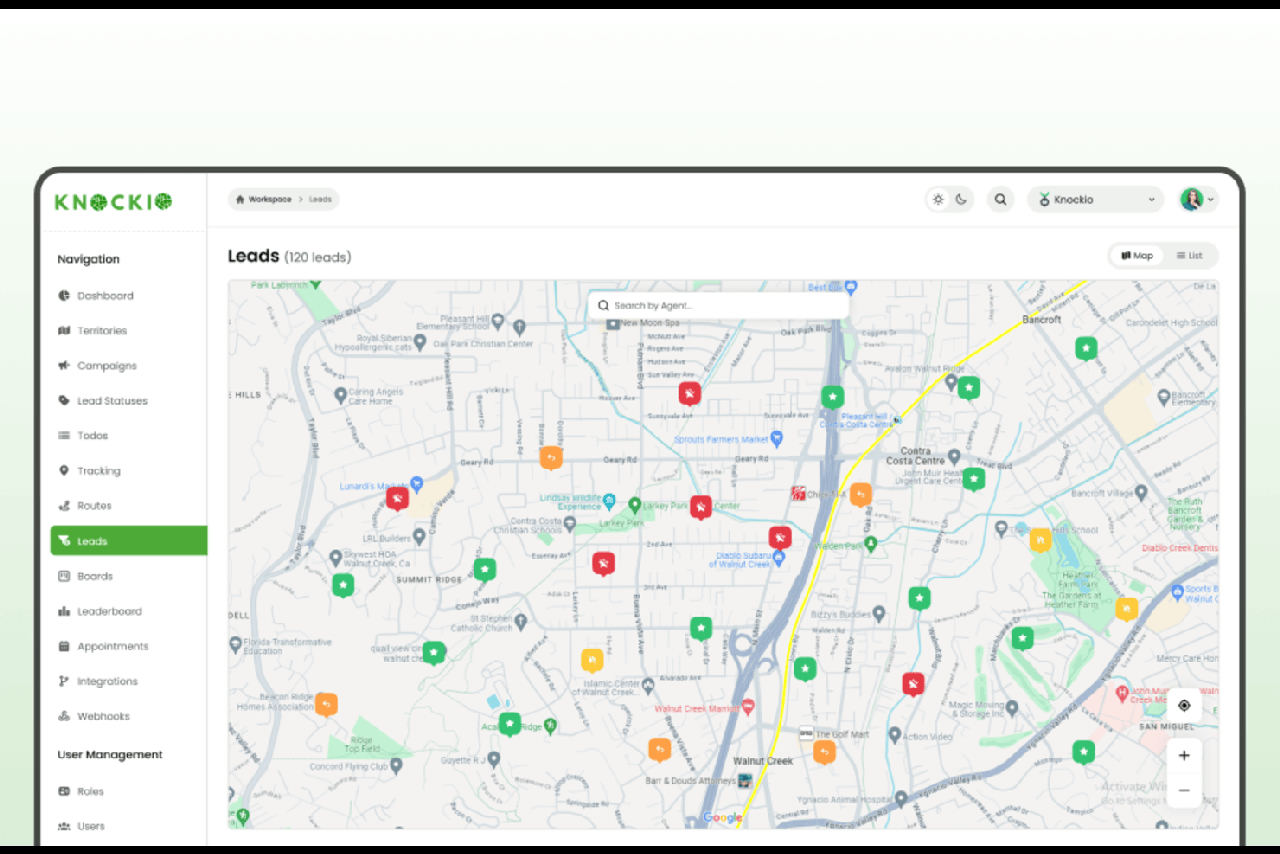This screenshot has height=854, width=1280.
Task: Select Leads in navigation
Action: click(x=129, y=541)
